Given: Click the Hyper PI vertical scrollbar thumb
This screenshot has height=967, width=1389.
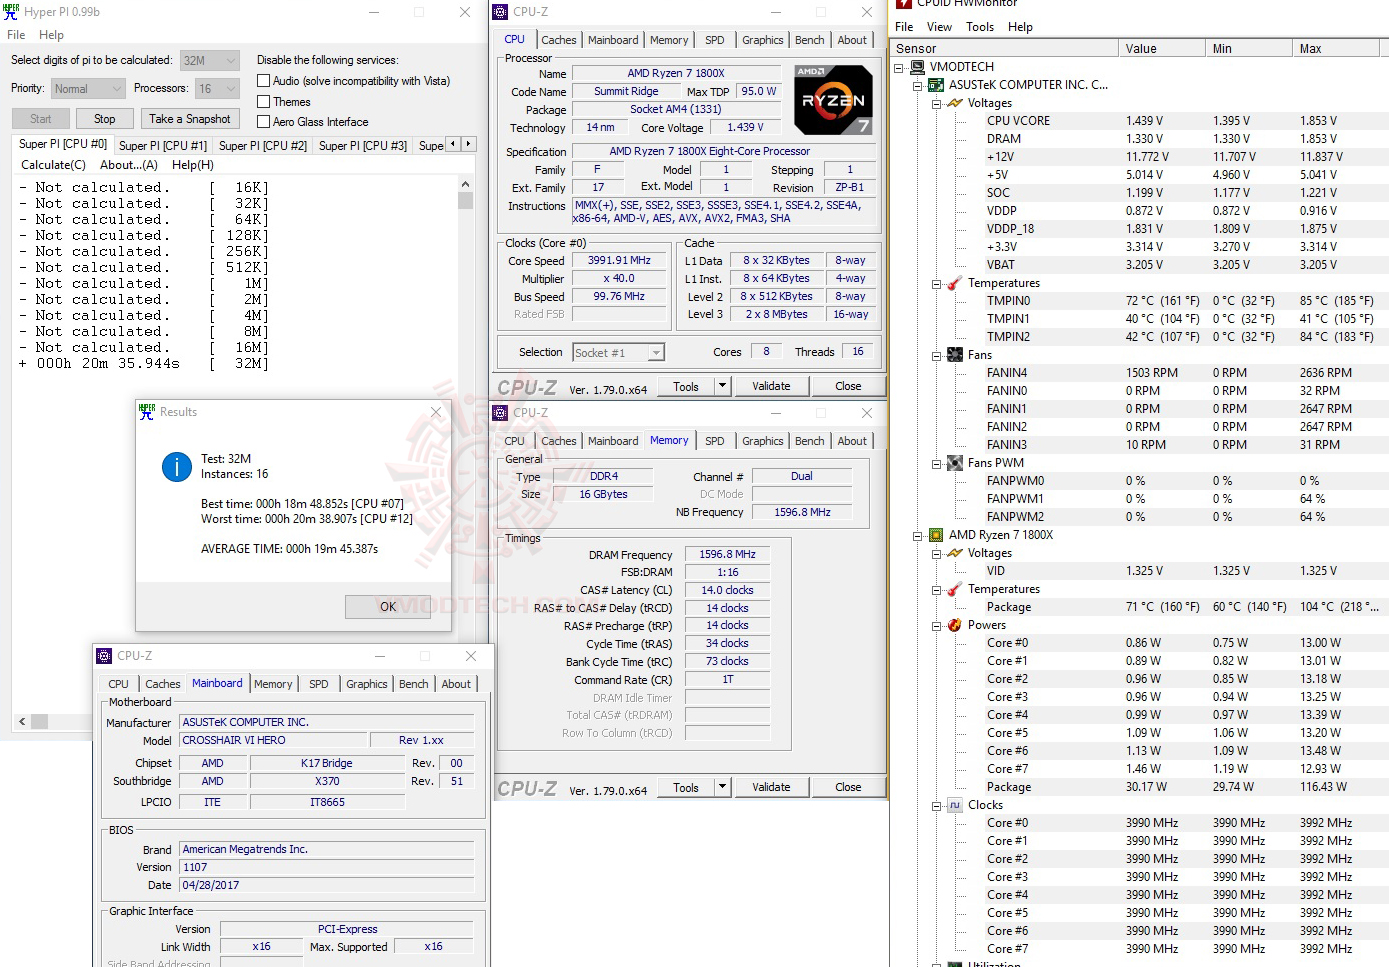Looking at the screenshot, I should tap(465, 200).
